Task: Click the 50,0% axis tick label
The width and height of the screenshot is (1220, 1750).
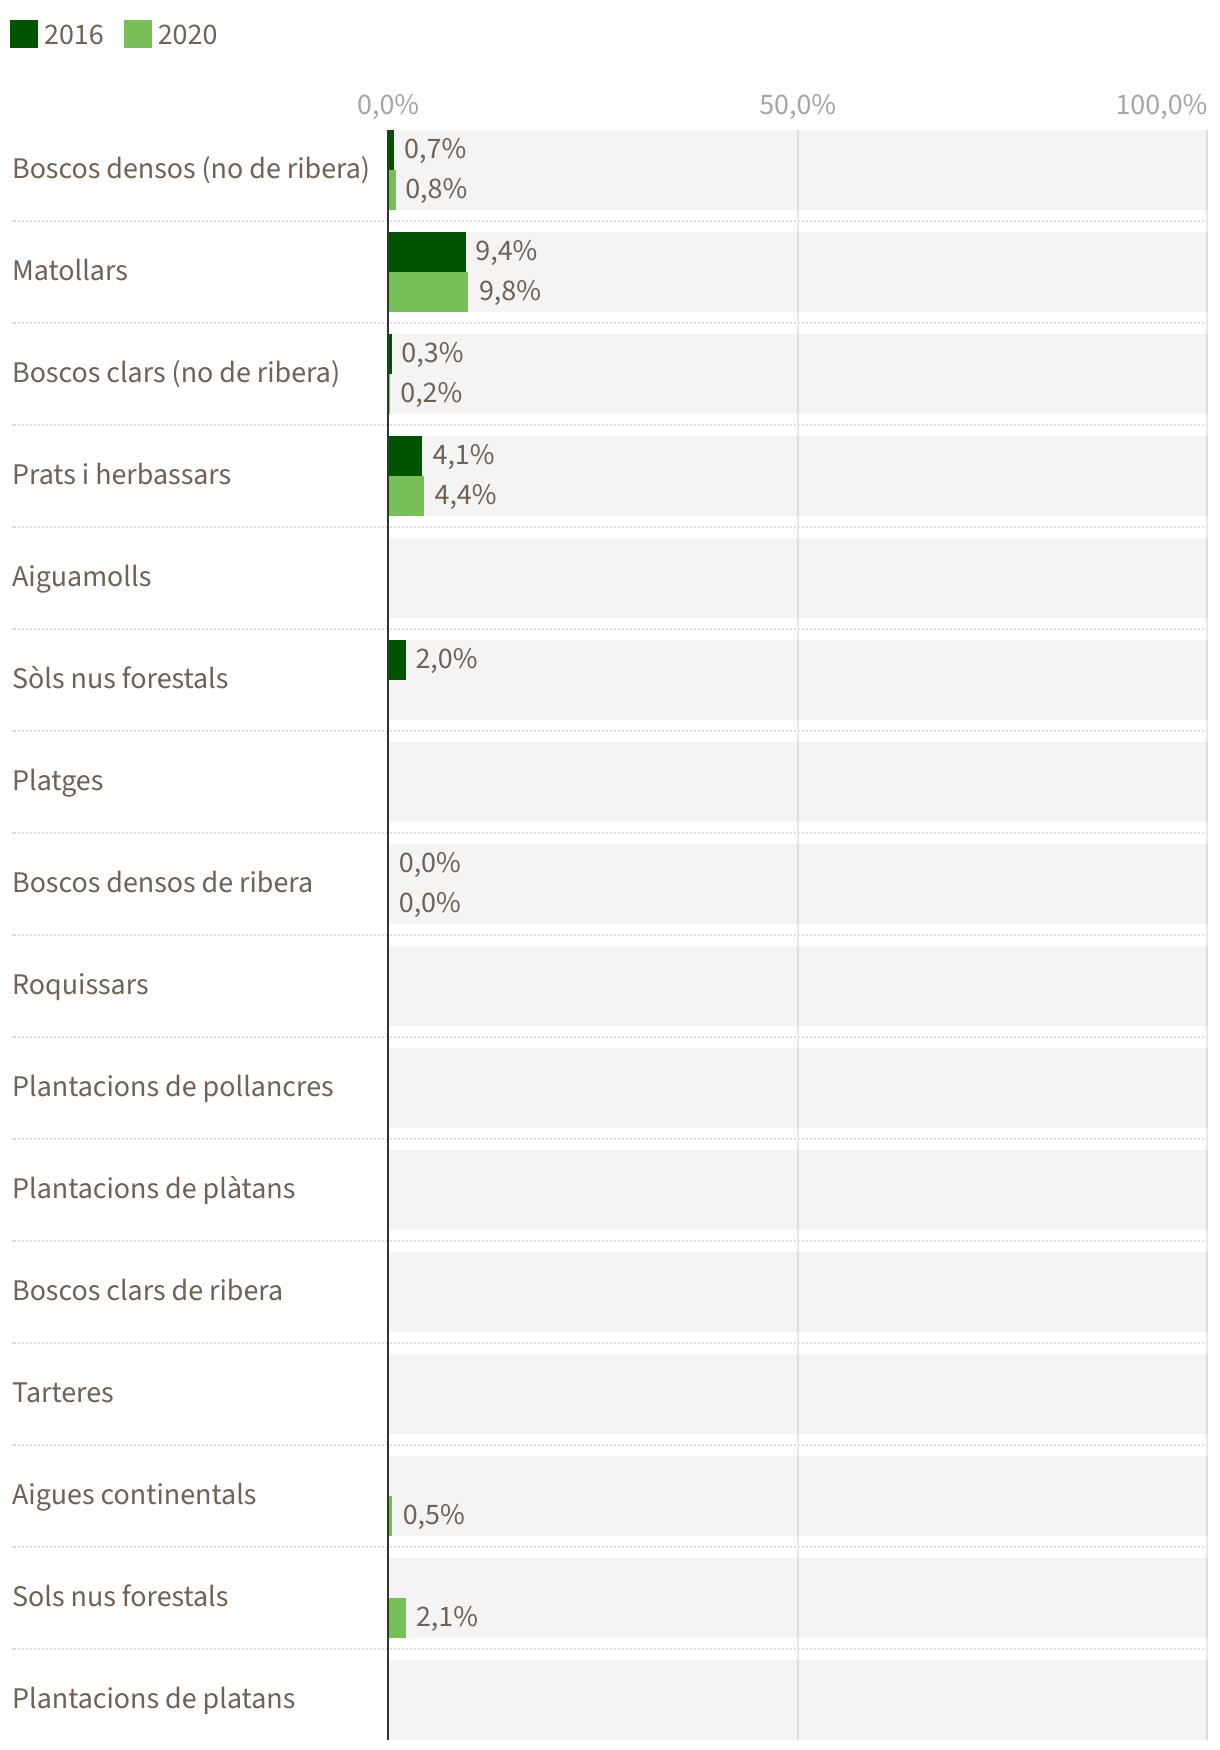Action: click(x=797, y=105)
